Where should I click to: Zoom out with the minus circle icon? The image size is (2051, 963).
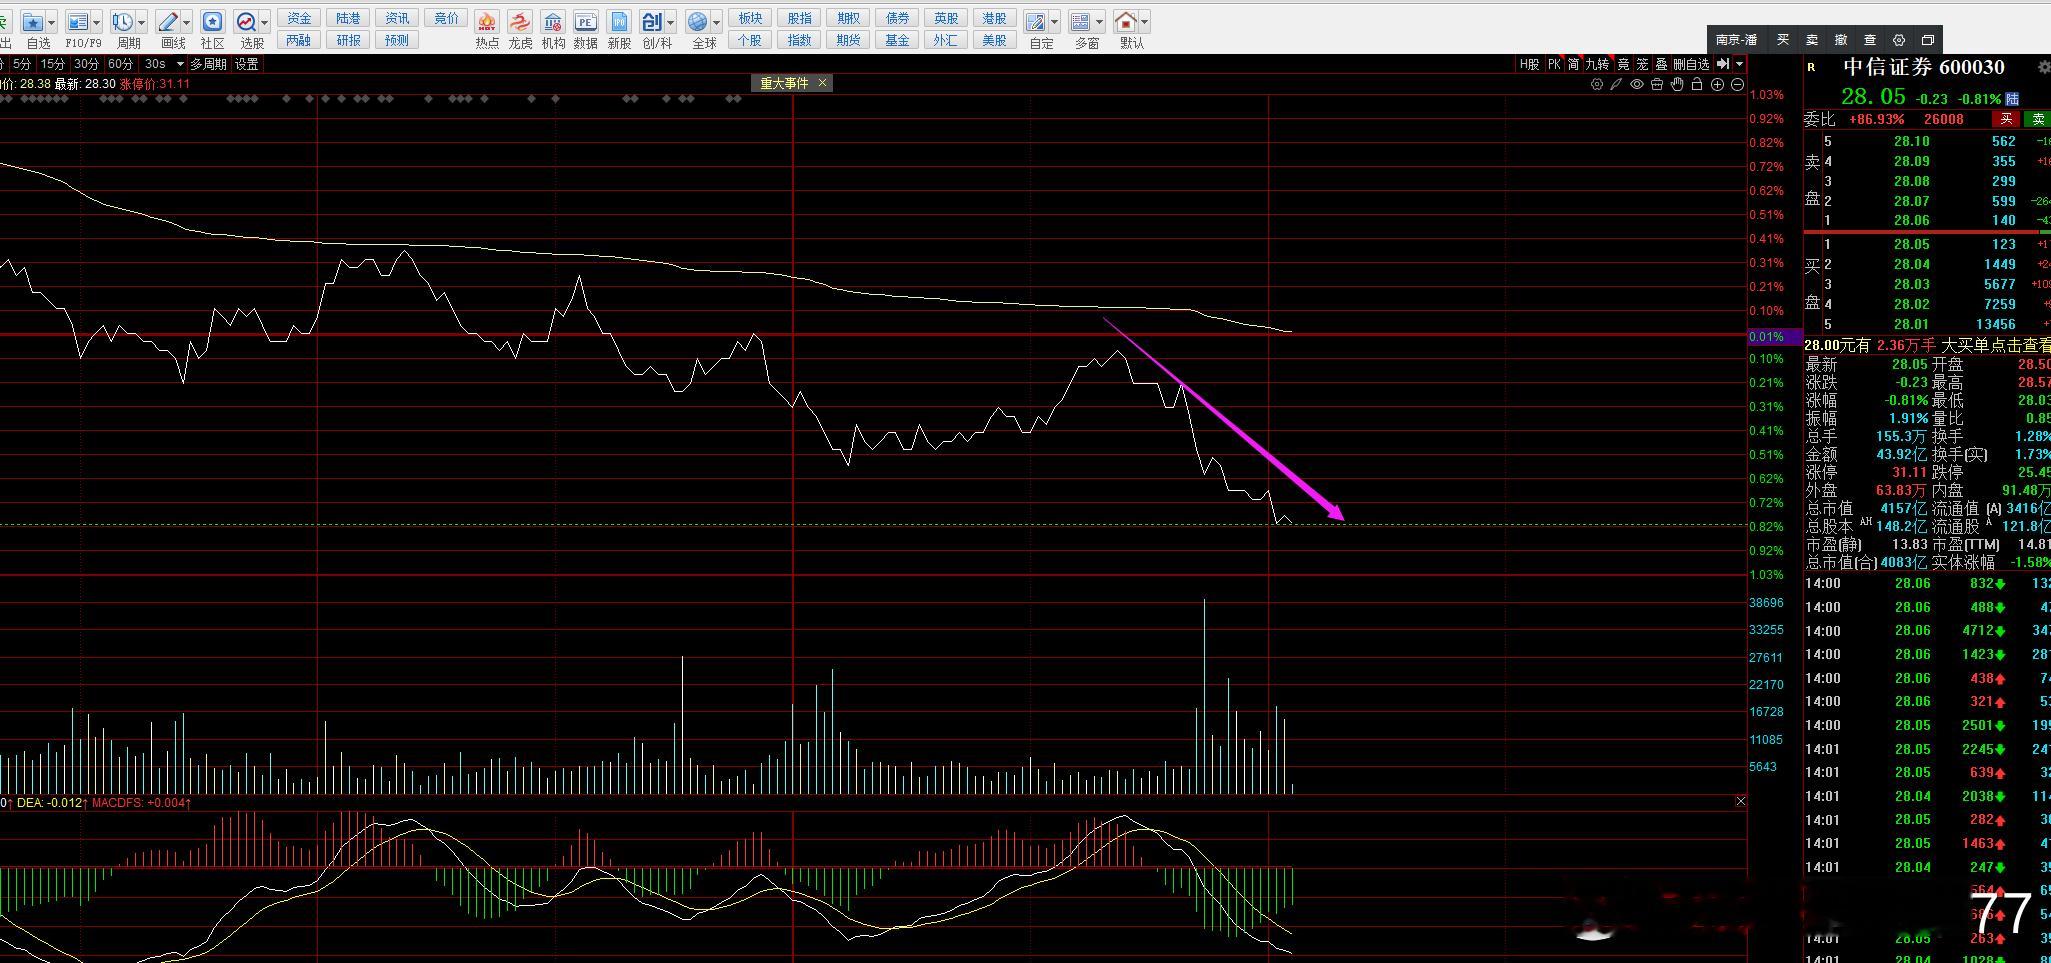click(x=1737, y=84)
